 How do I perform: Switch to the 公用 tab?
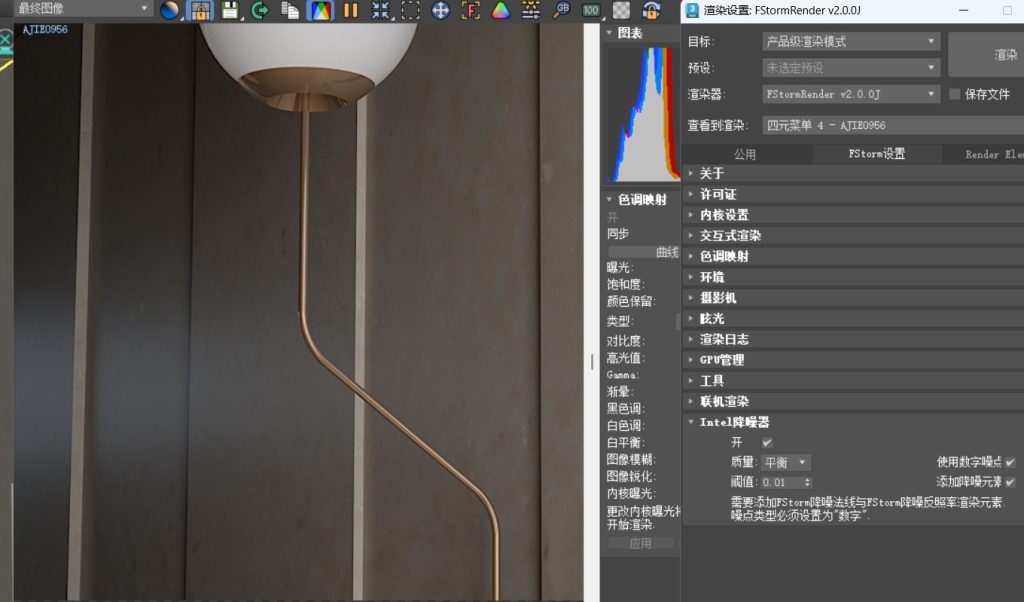744,154
